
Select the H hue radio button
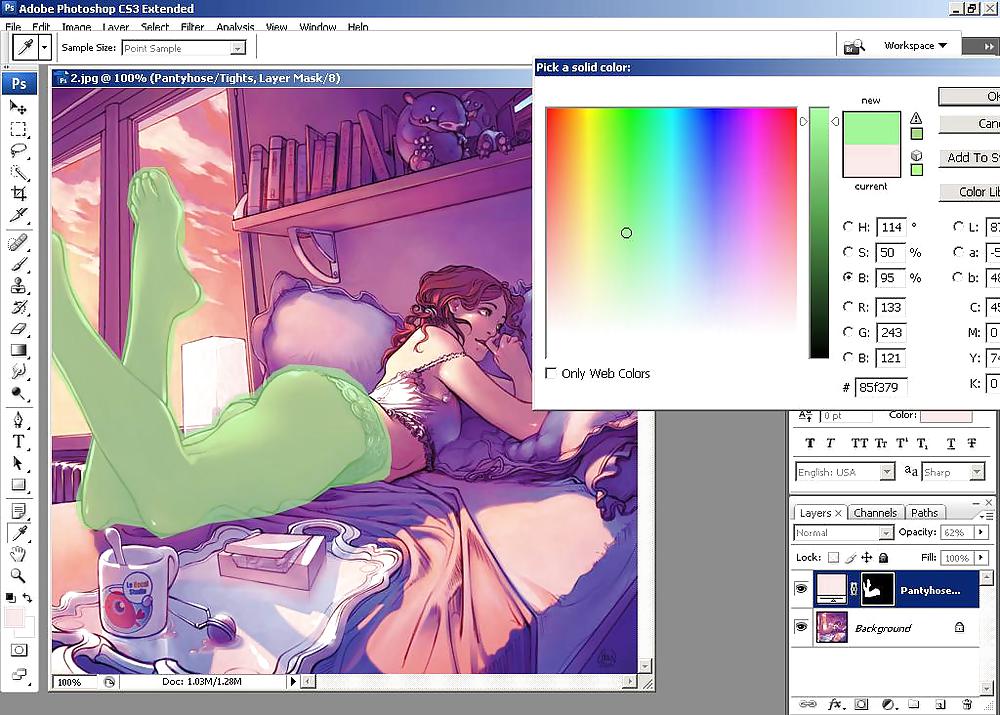coord(848,226)
